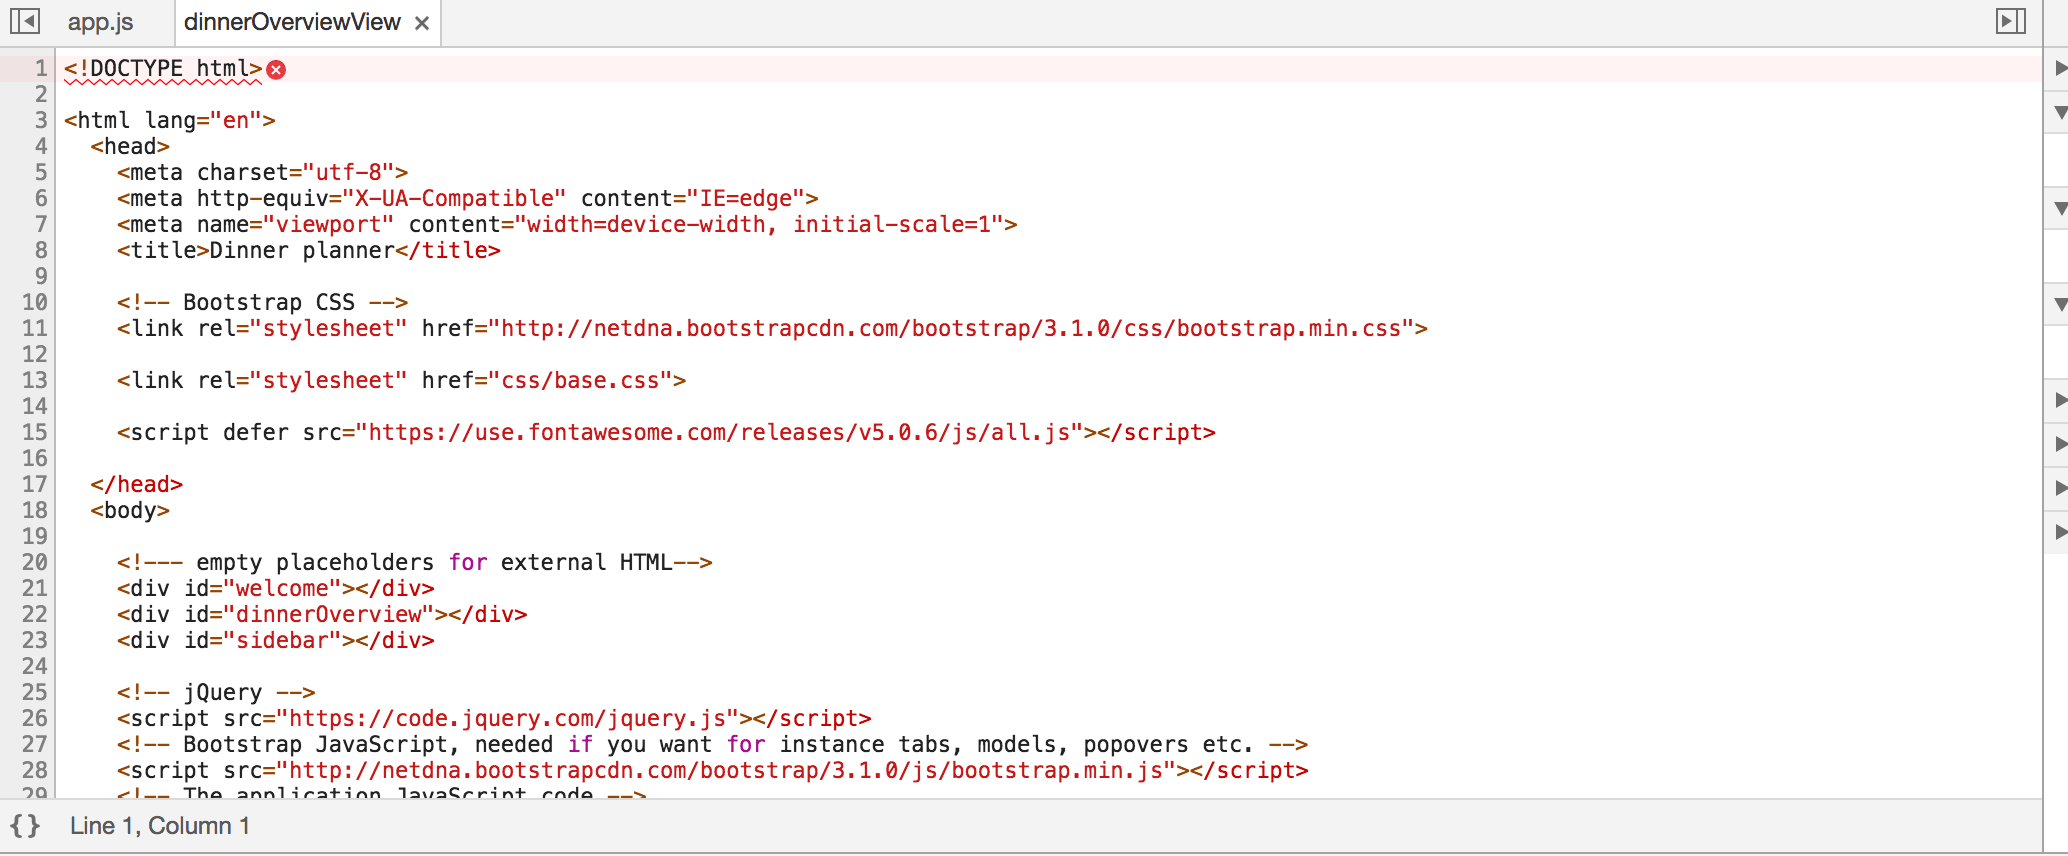Expand the sidebar section arrow beside line 17
Screen dimensions: 2068x856
pos(2060,488)
